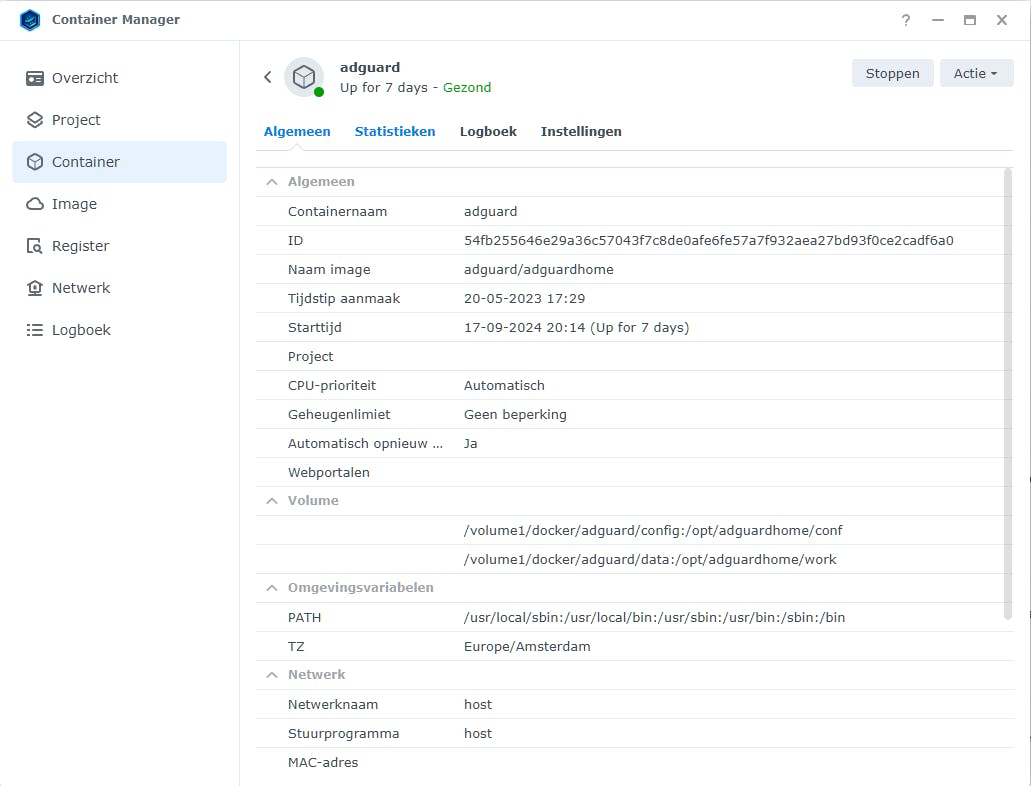Click the Project layers icon
Viewport: 1031px width, 786px height.
click(x=35, y=120)
